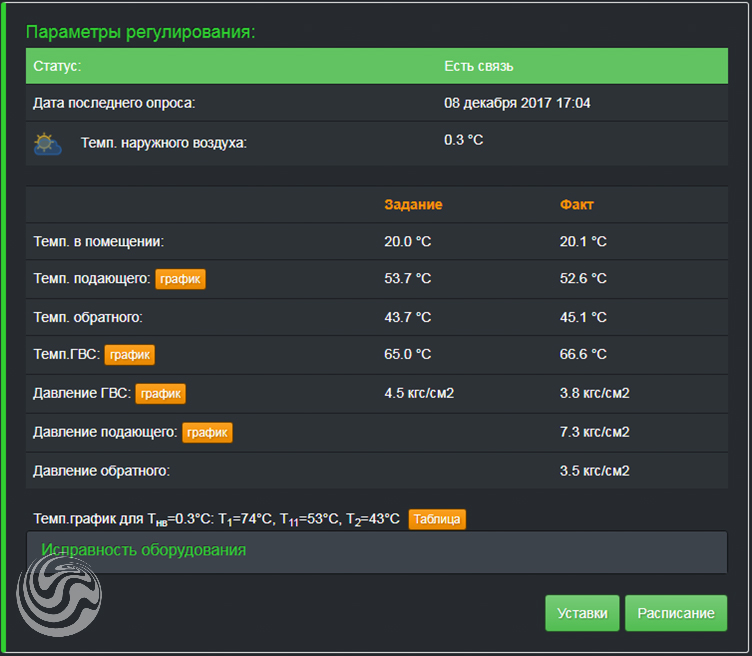
Task: Select the Давление обратного row label
Action: pyautogui.click(x=101, y=470)
